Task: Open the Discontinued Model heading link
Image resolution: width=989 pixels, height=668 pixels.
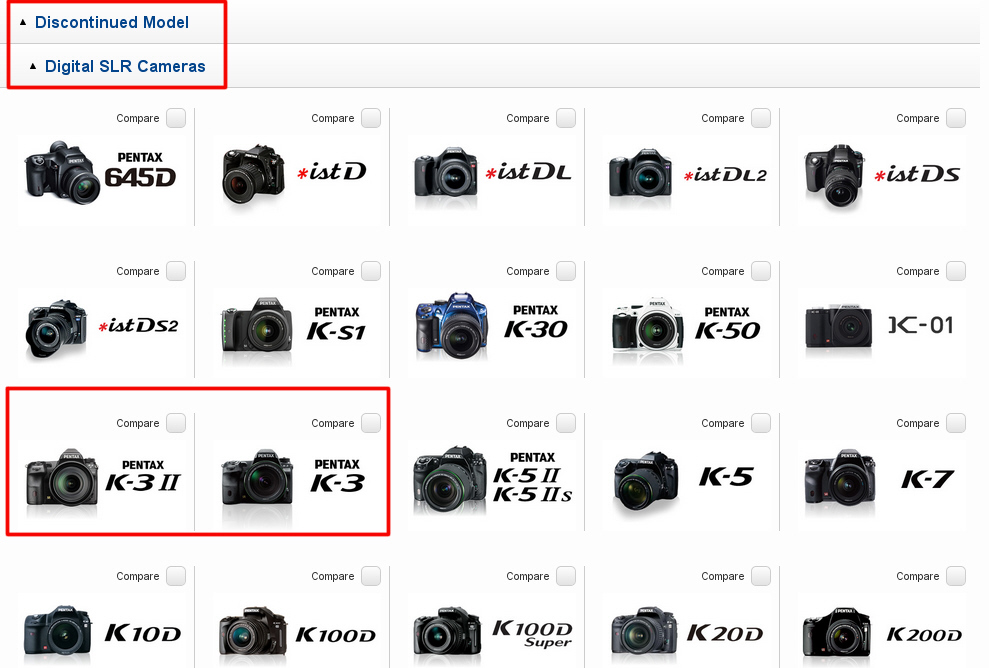Action: [x=112, y=22]
